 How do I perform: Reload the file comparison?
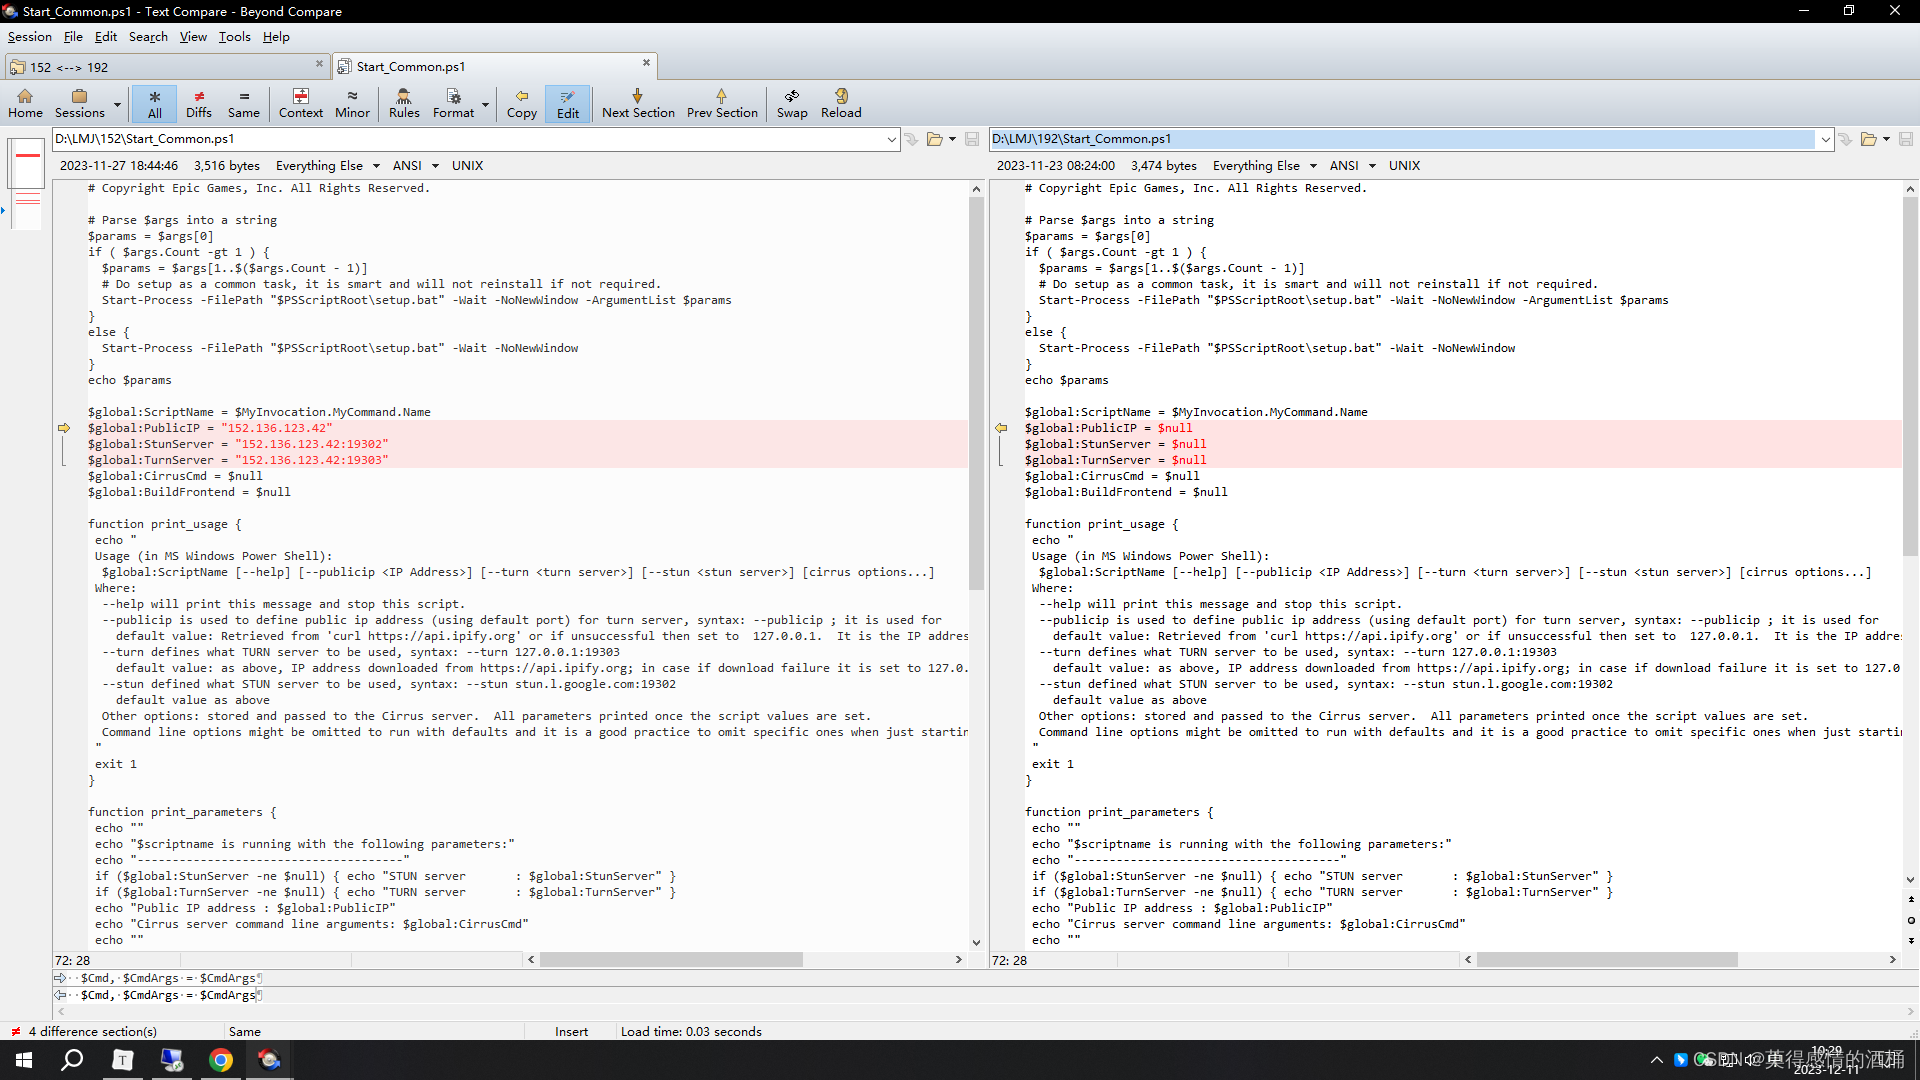(x=840, y=103)
